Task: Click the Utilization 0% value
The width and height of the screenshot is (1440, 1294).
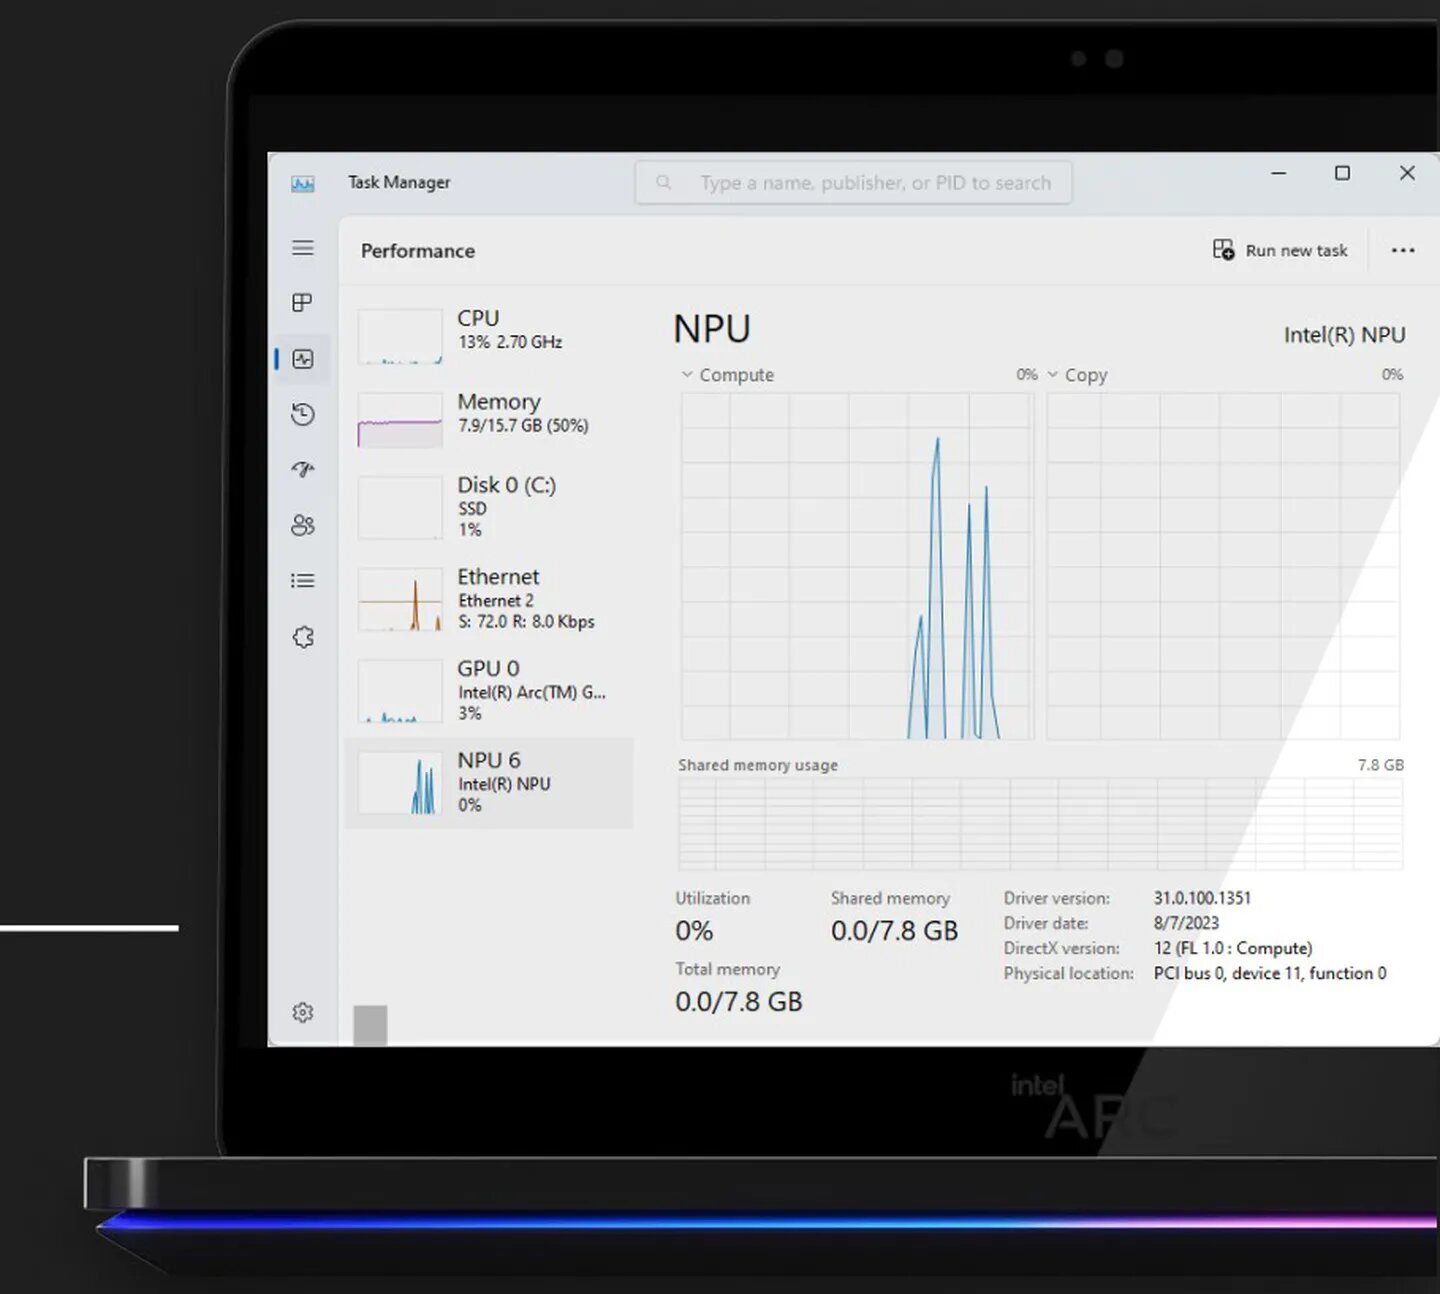Action: 694,931
